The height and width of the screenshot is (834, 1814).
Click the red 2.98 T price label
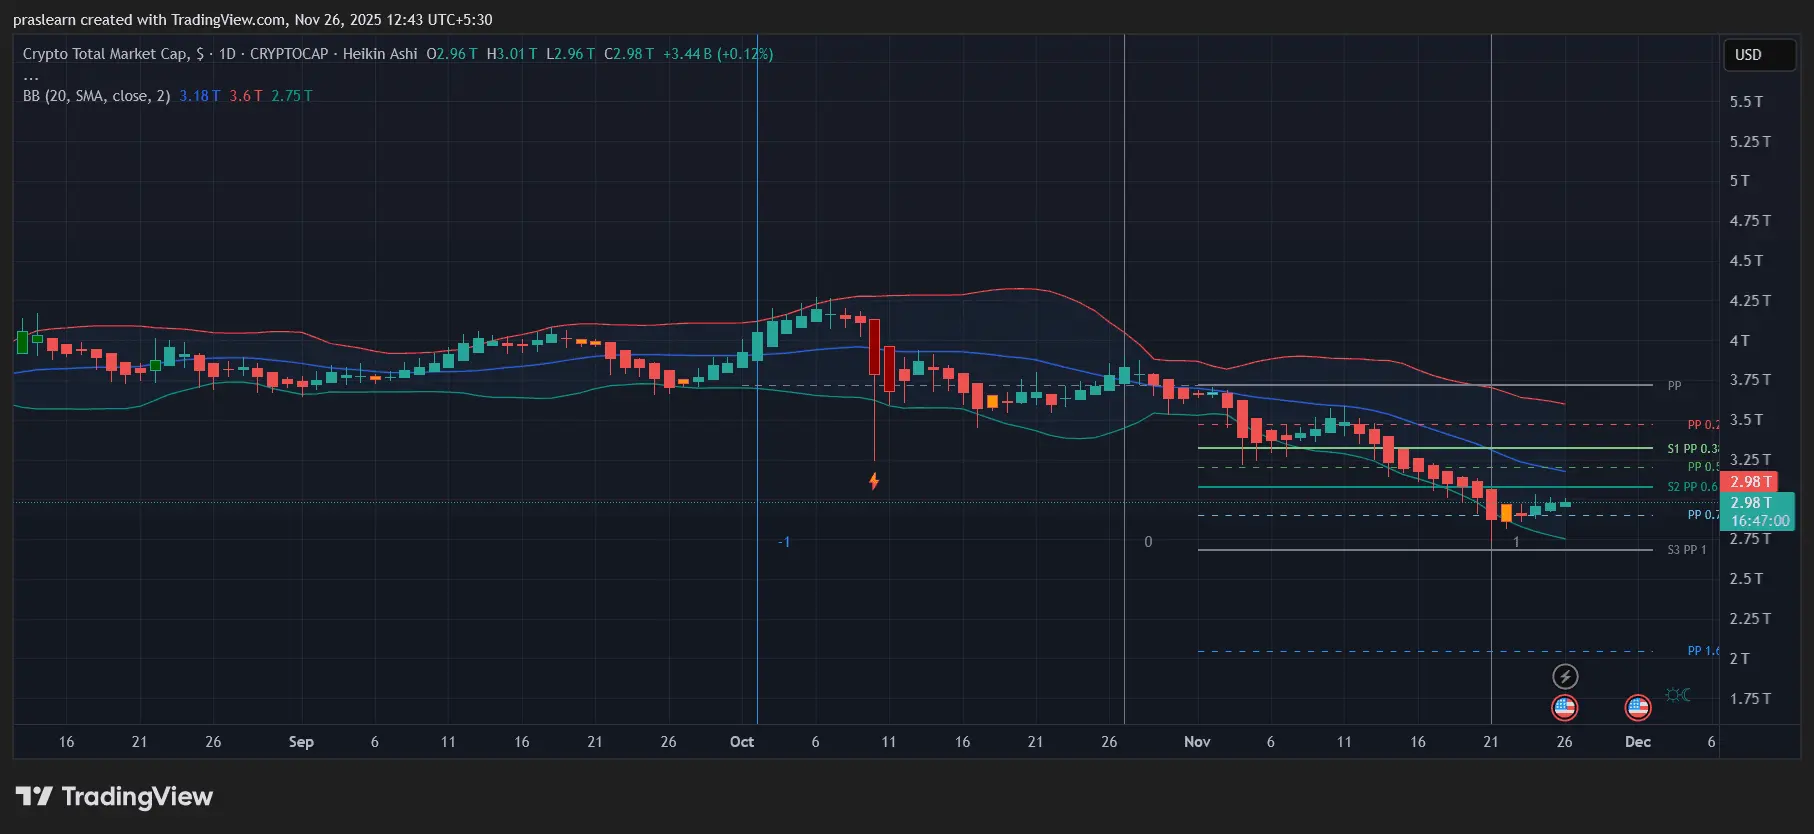(1752, 482)
